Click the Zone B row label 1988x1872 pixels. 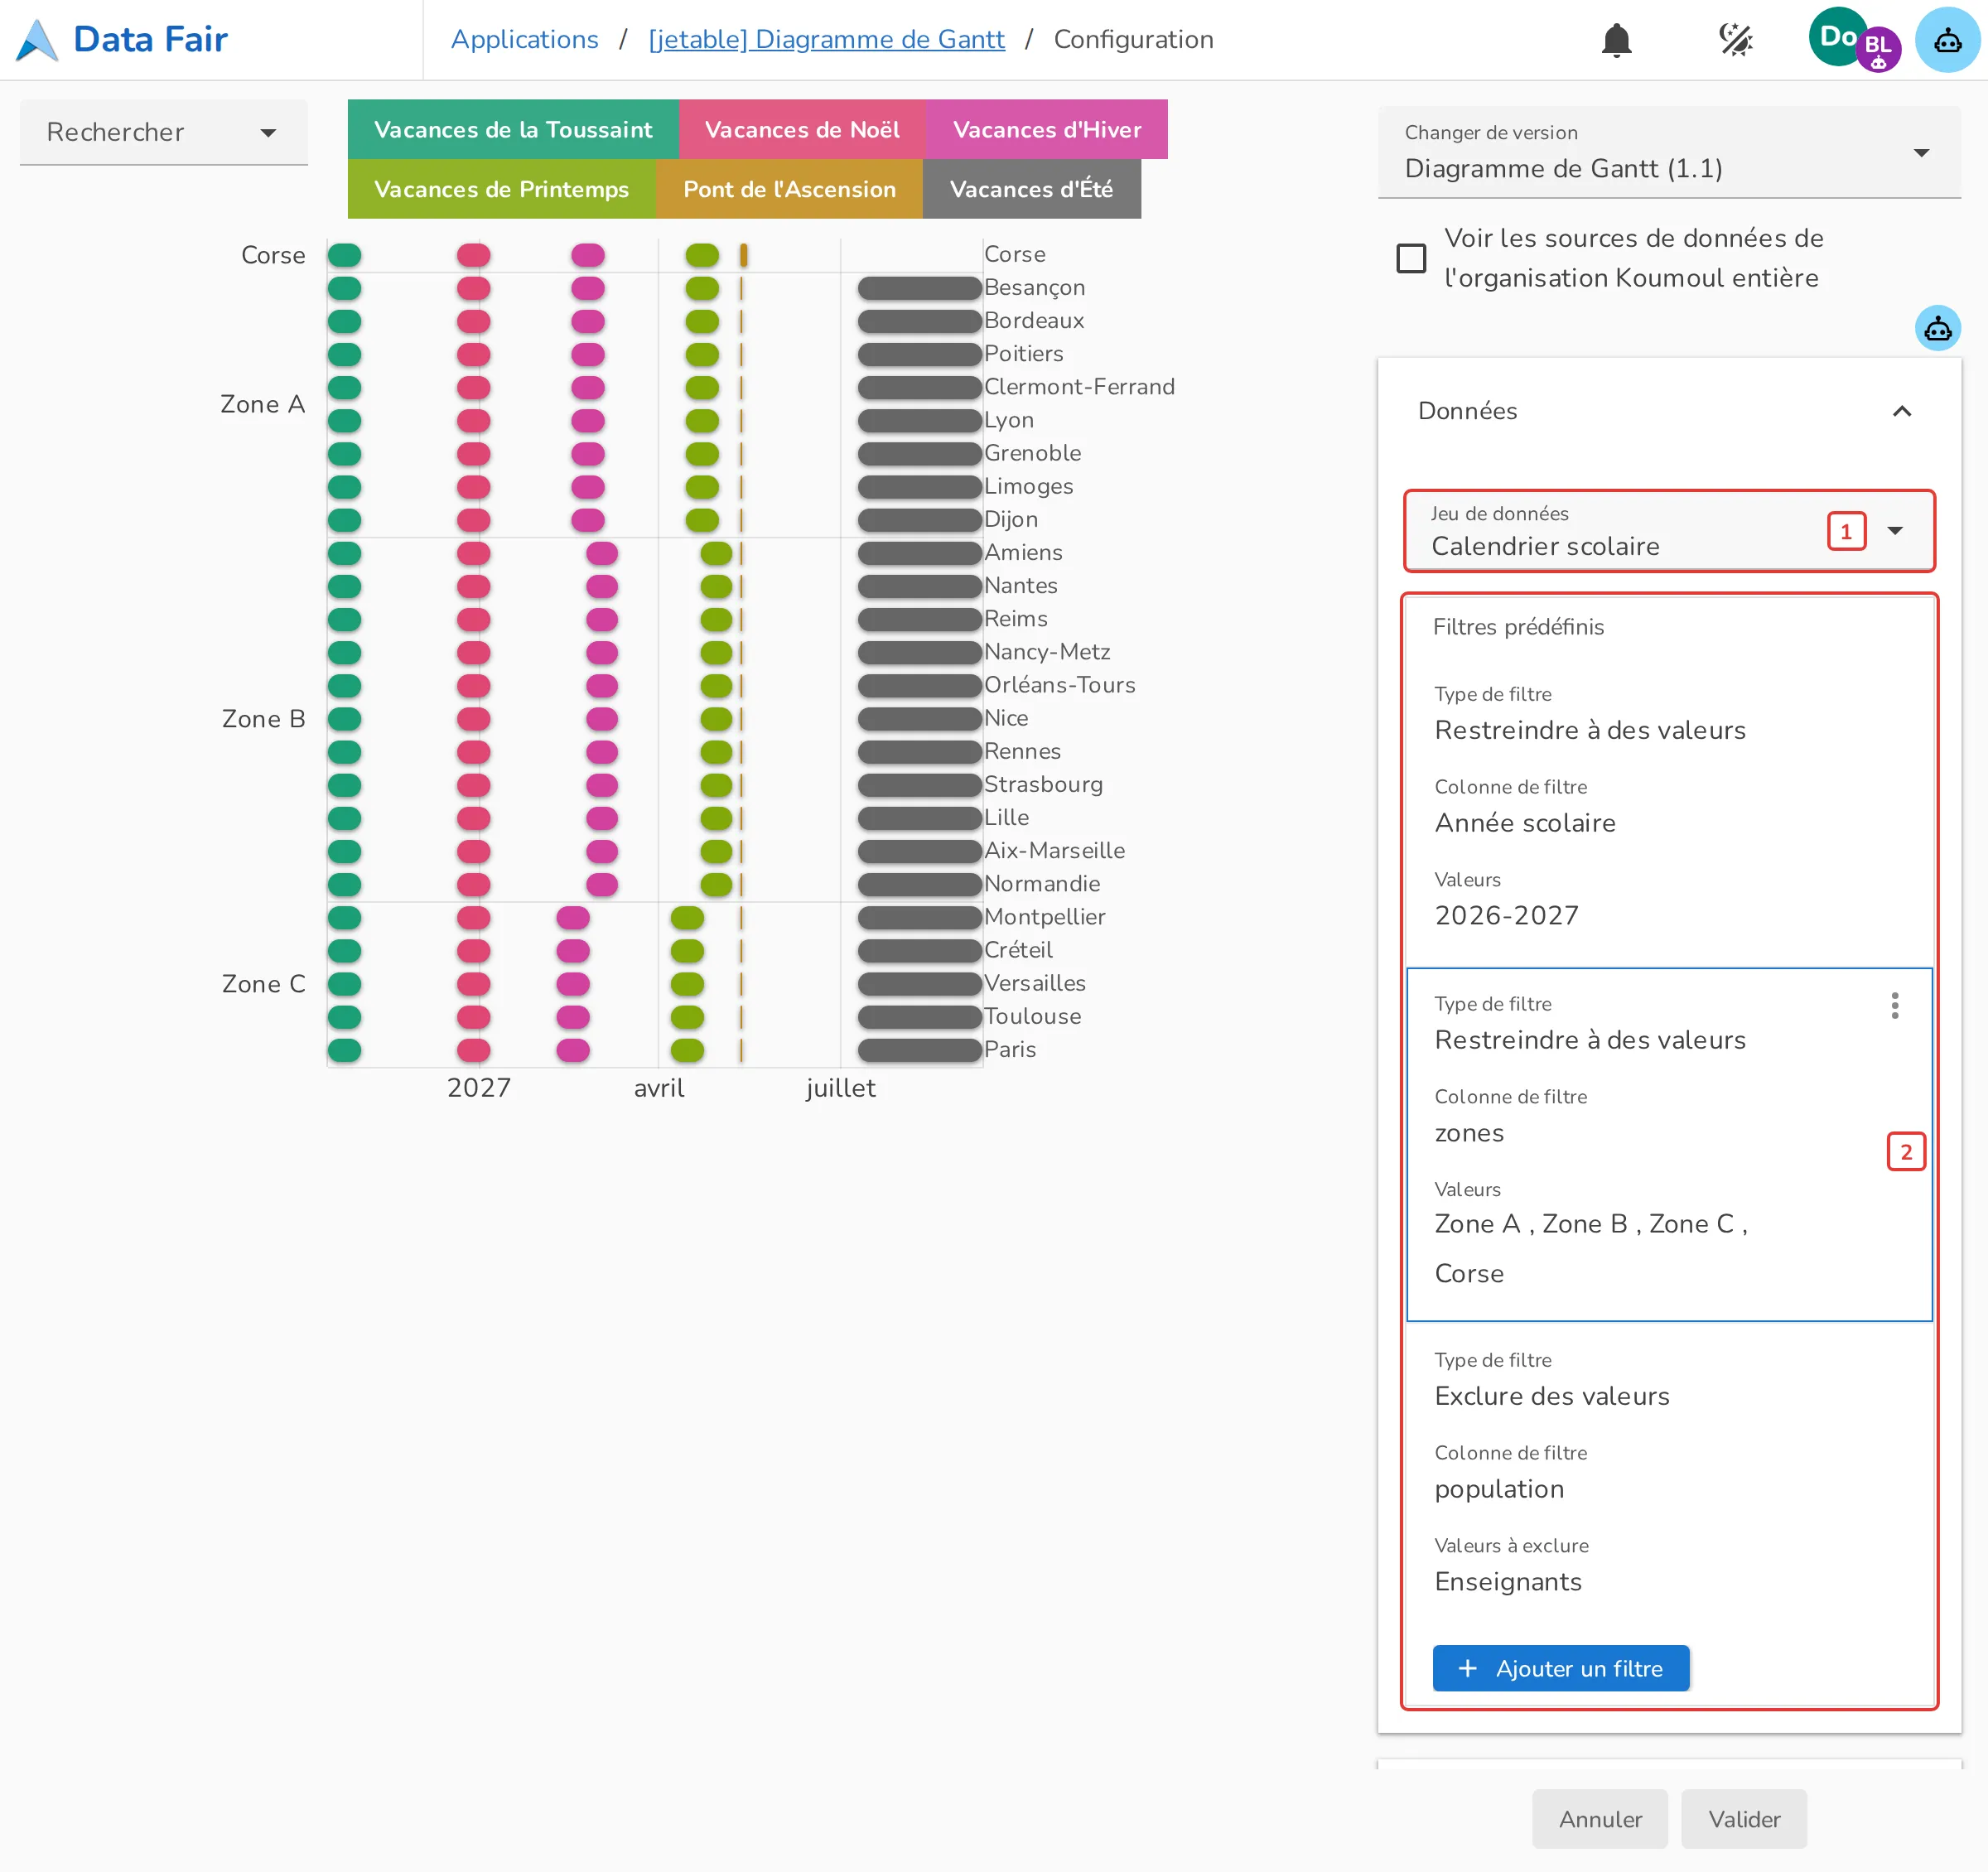(263, 719)
